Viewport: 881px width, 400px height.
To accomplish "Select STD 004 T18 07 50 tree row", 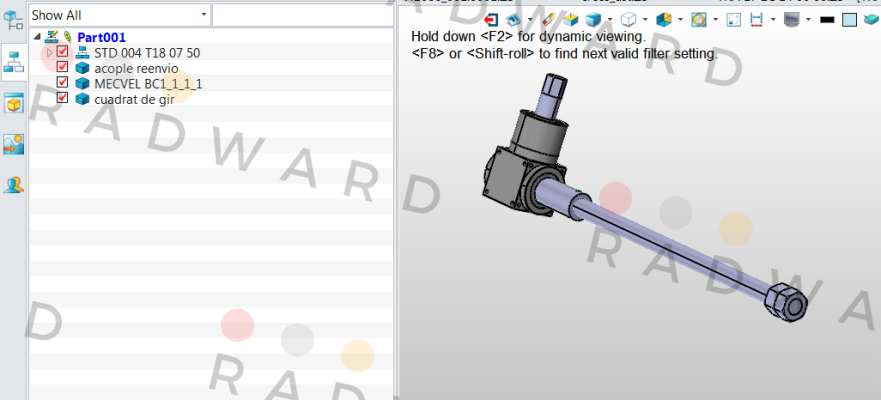I will 147,53.
